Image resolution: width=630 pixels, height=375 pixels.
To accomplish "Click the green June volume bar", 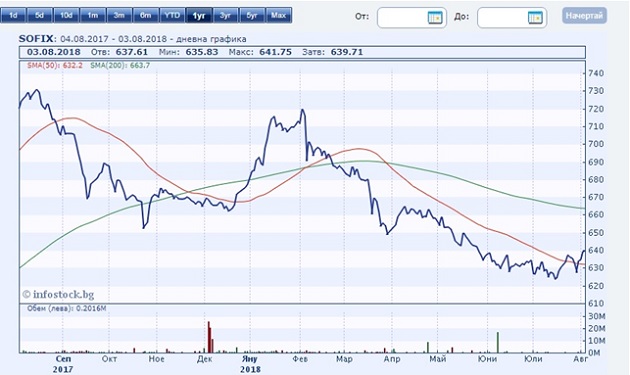I will tap(498, 342).
